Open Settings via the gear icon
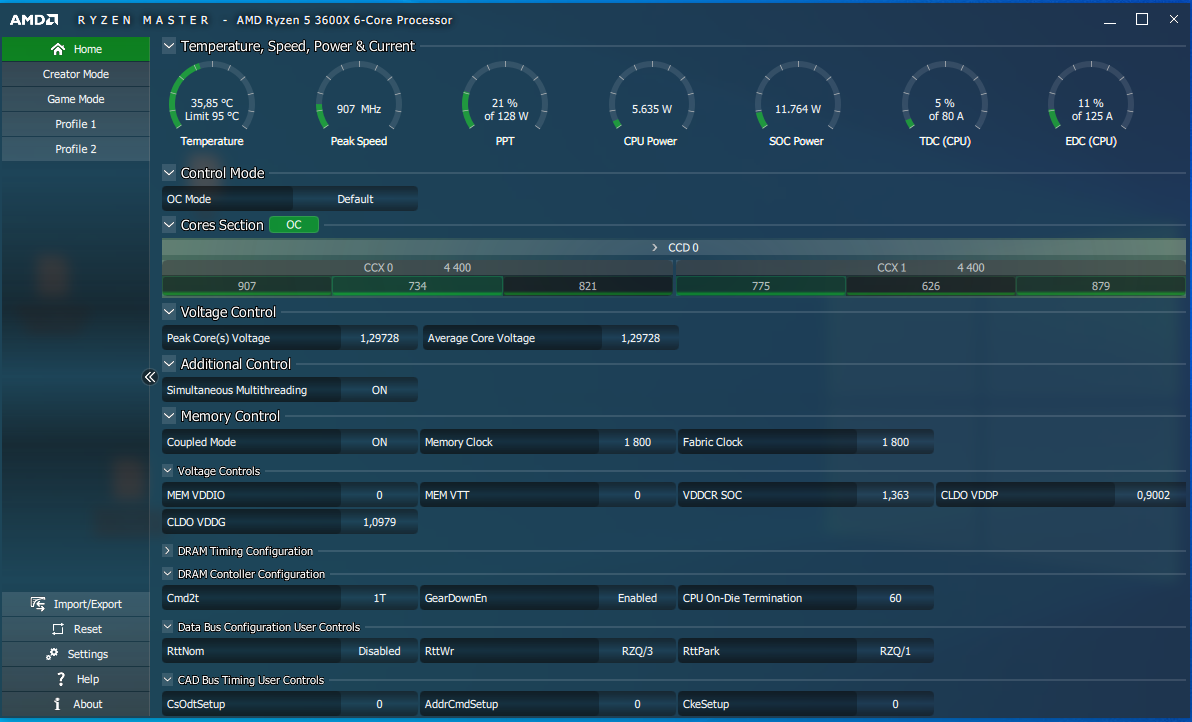Image resolution: width=1192 pixels, height=722 pixels. point(52,654)
